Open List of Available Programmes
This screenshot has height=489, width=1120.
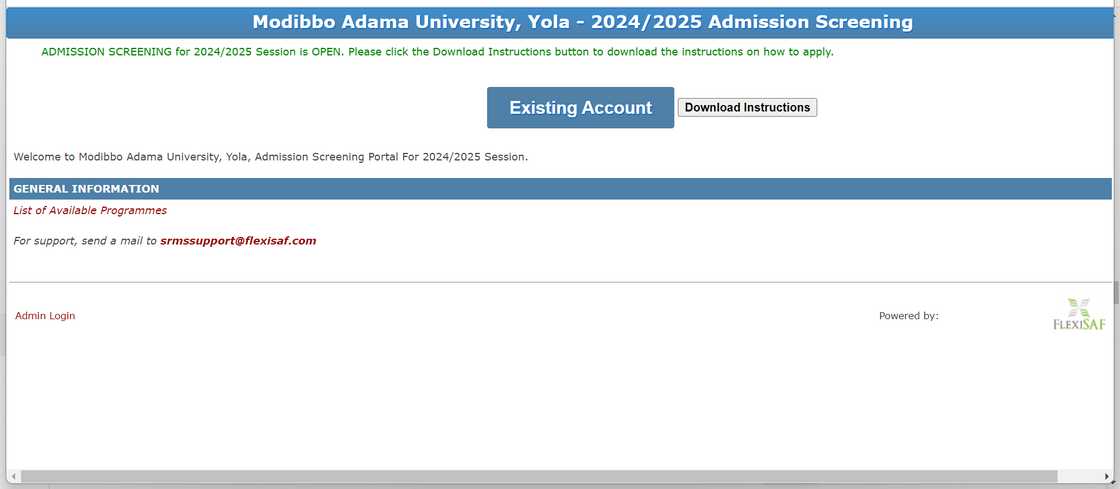[x=90, y=211]
